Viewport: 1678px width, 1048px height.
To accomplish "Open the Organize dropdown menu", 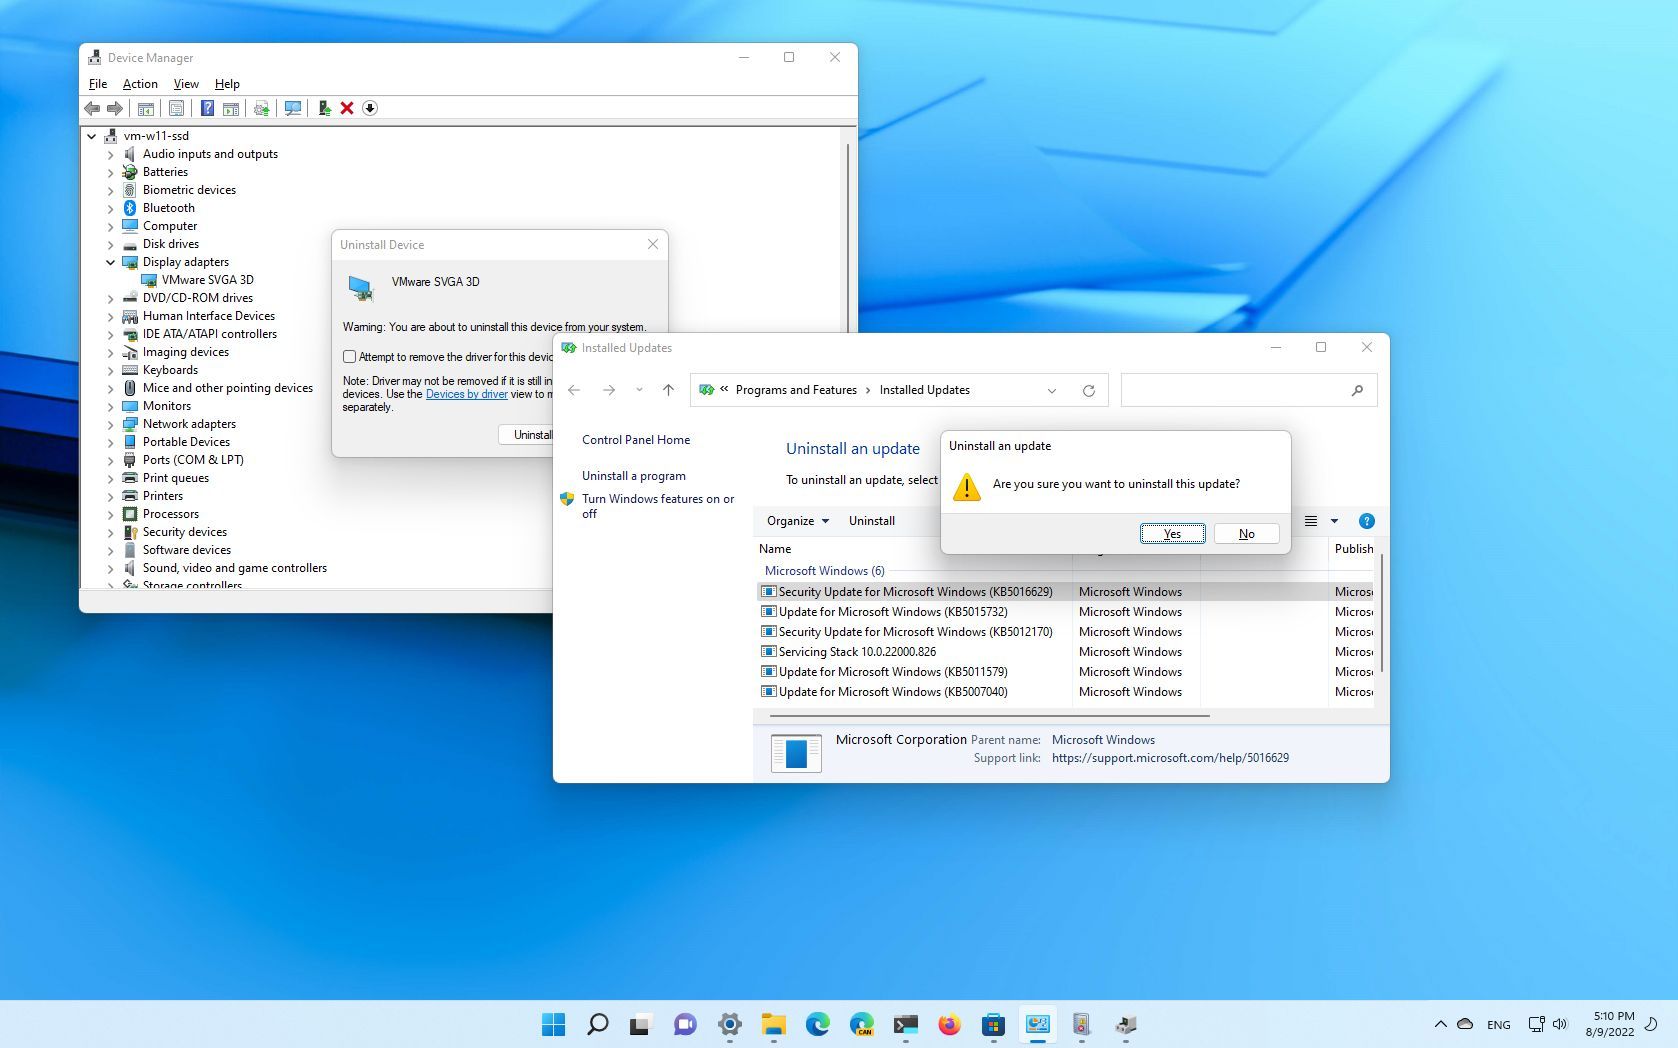I will [x=796, y=521].
